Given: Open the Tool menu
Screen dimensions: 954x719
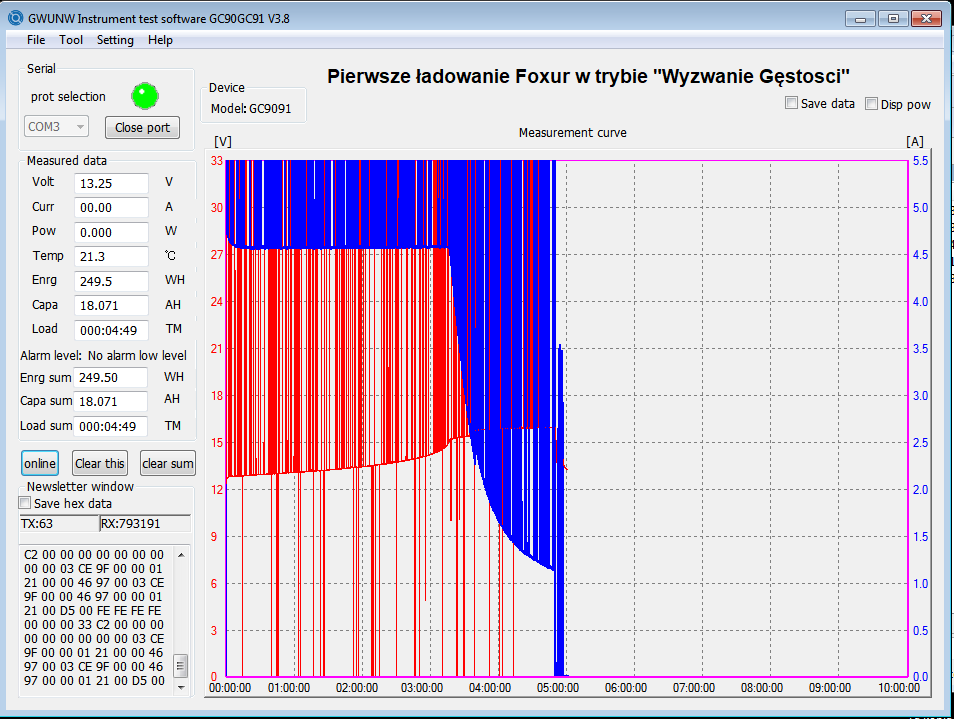Looking at the screenshot, I should click(71, 40).
